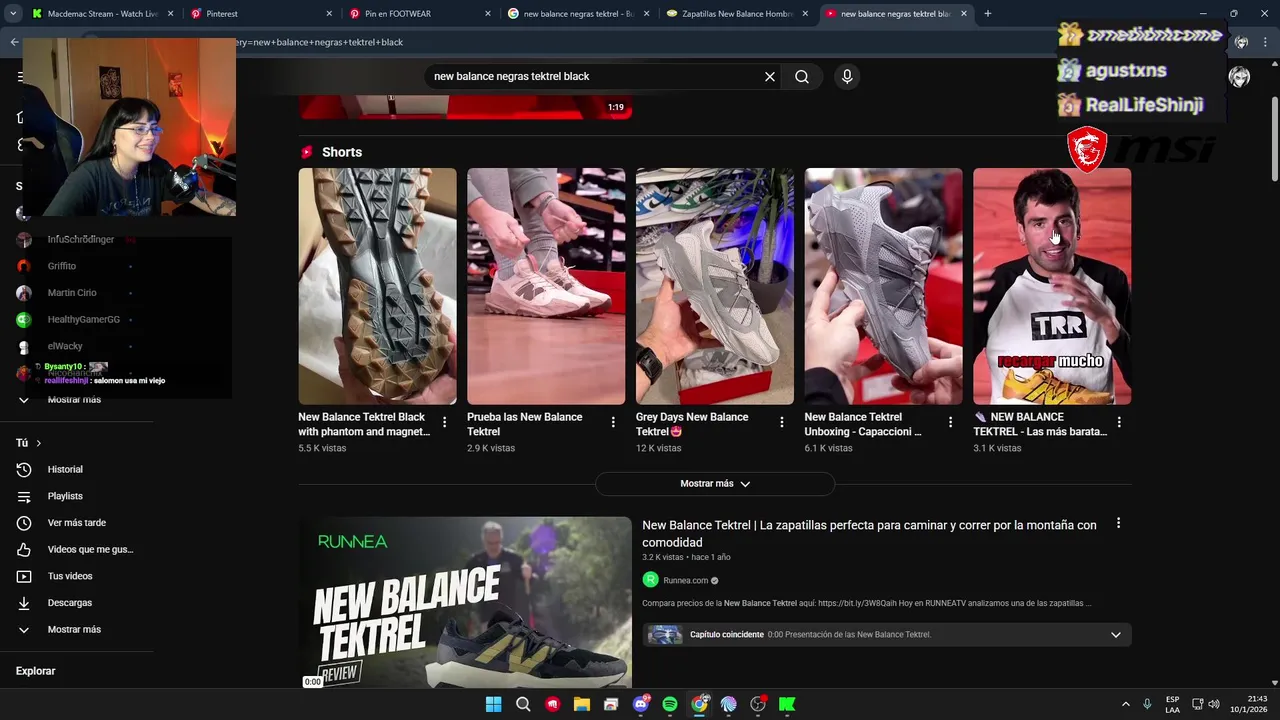Open Windows Start menu
Image resolution: width=1280 pixels, height=720 pixels.
click(493, 704)
